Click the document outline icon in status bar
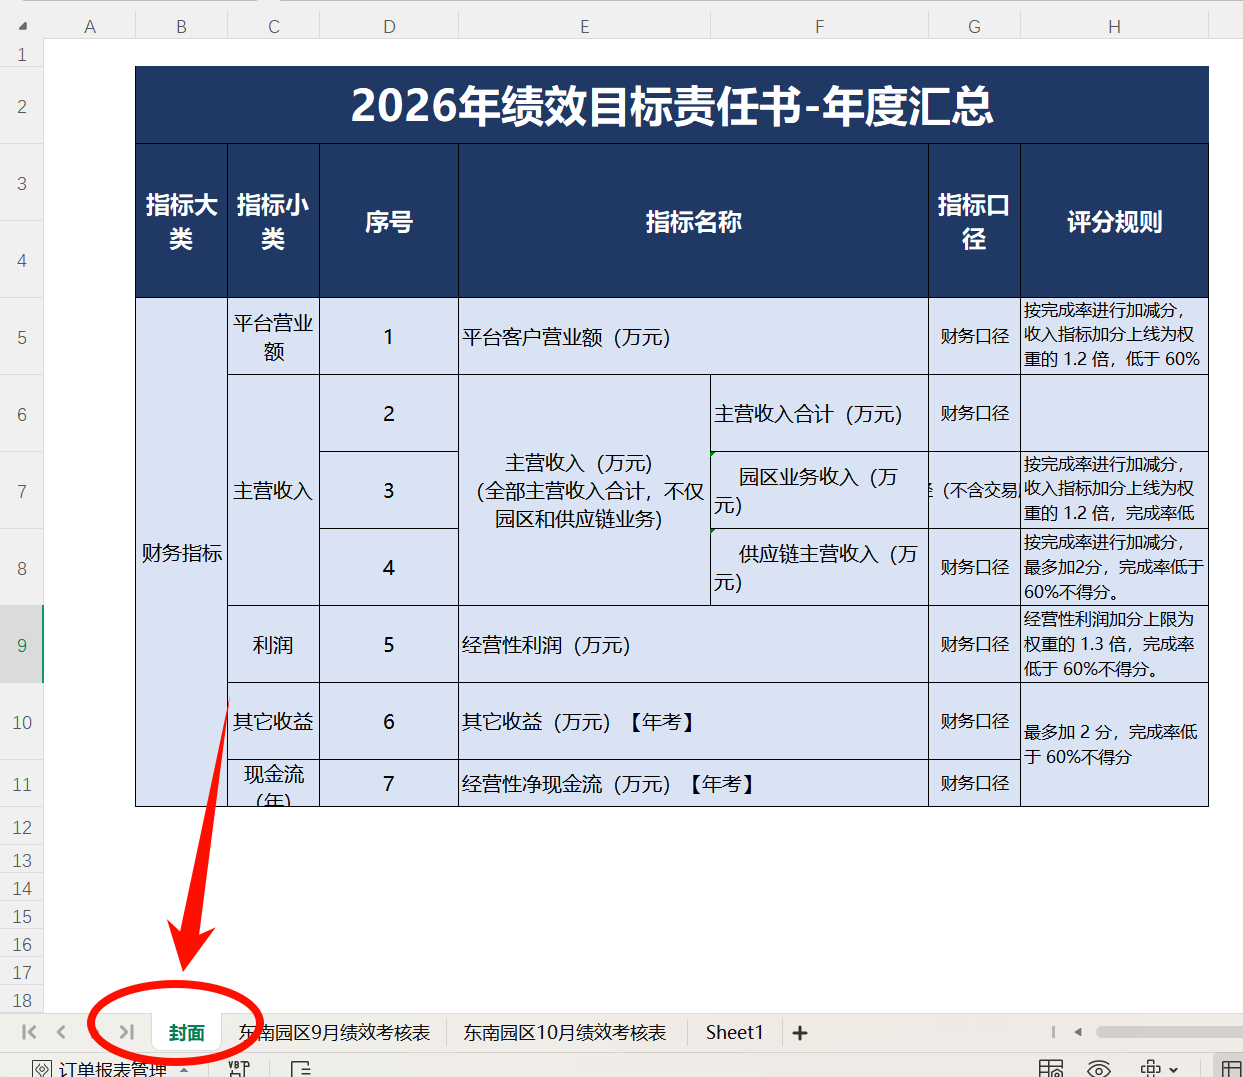The width and height of the screenshot is (1243, 1077). pyautogui.click(x=300, y=1069)
